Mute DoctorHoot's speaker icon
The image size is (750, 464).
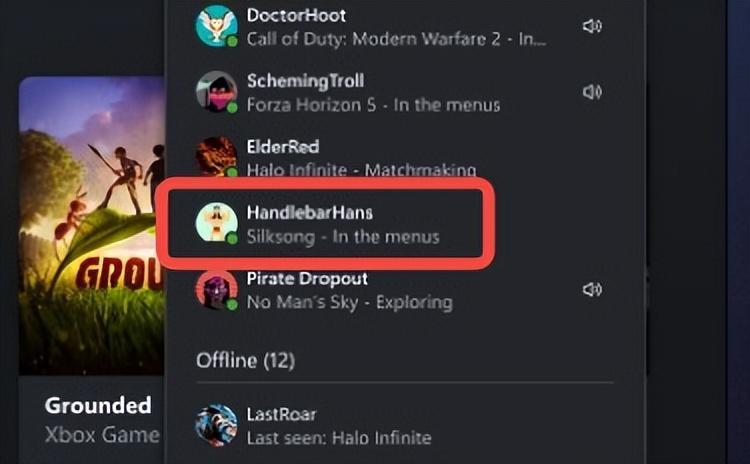tap(592, 26)
